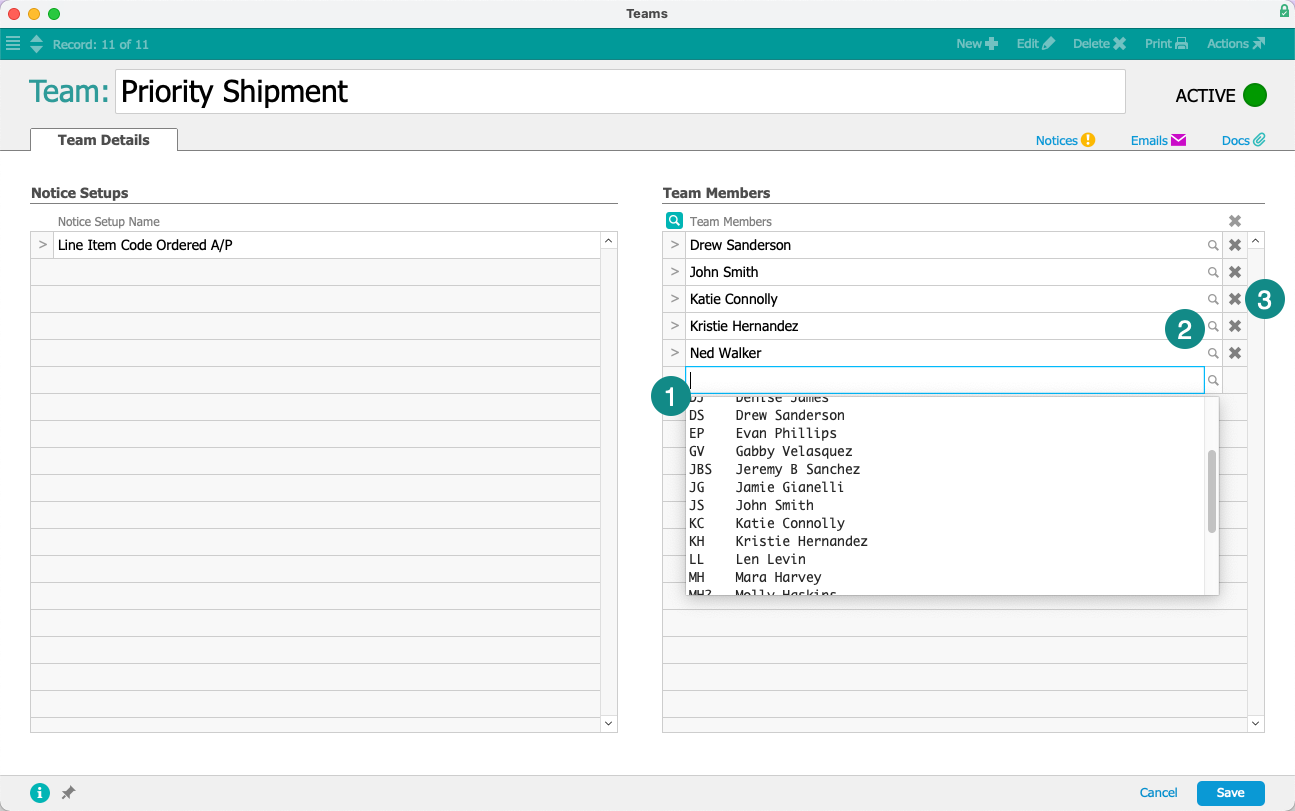
Task: Create a New team record
Action: tap(977, 44)
